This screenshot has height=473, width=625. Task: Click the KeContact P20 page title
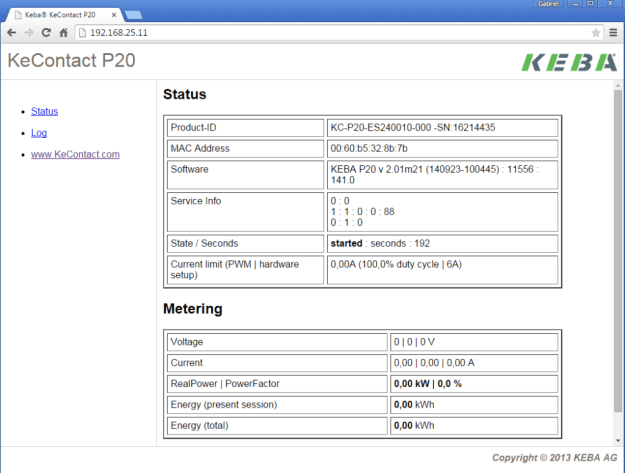coord(71,61)
